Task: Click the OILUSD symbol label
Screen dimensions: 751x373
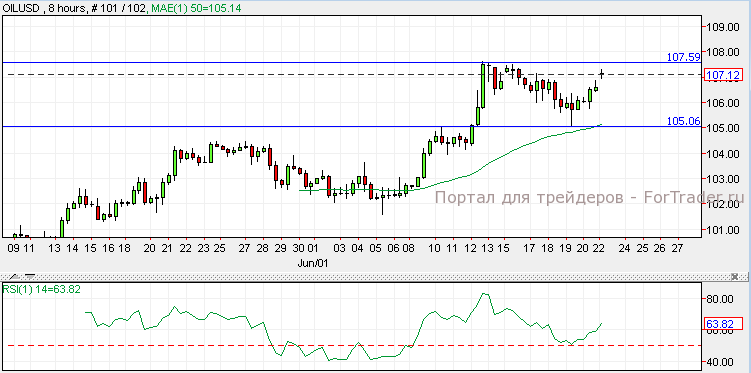Action: pyautogui.click(x=20, y=8)
